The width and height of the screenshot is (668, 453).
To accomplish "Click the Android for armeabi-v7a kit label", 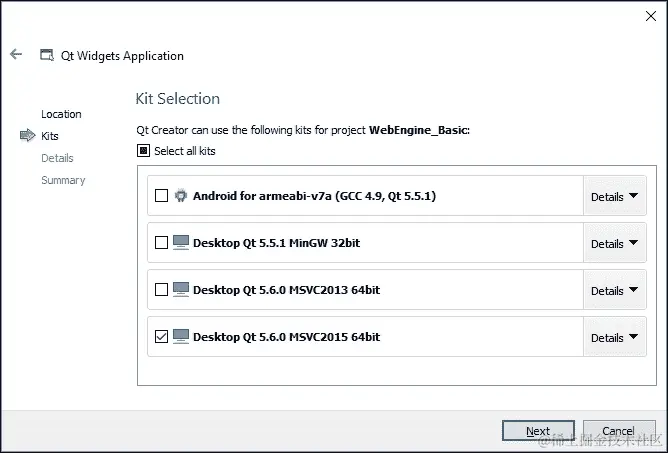I will [x=314, y=196].
